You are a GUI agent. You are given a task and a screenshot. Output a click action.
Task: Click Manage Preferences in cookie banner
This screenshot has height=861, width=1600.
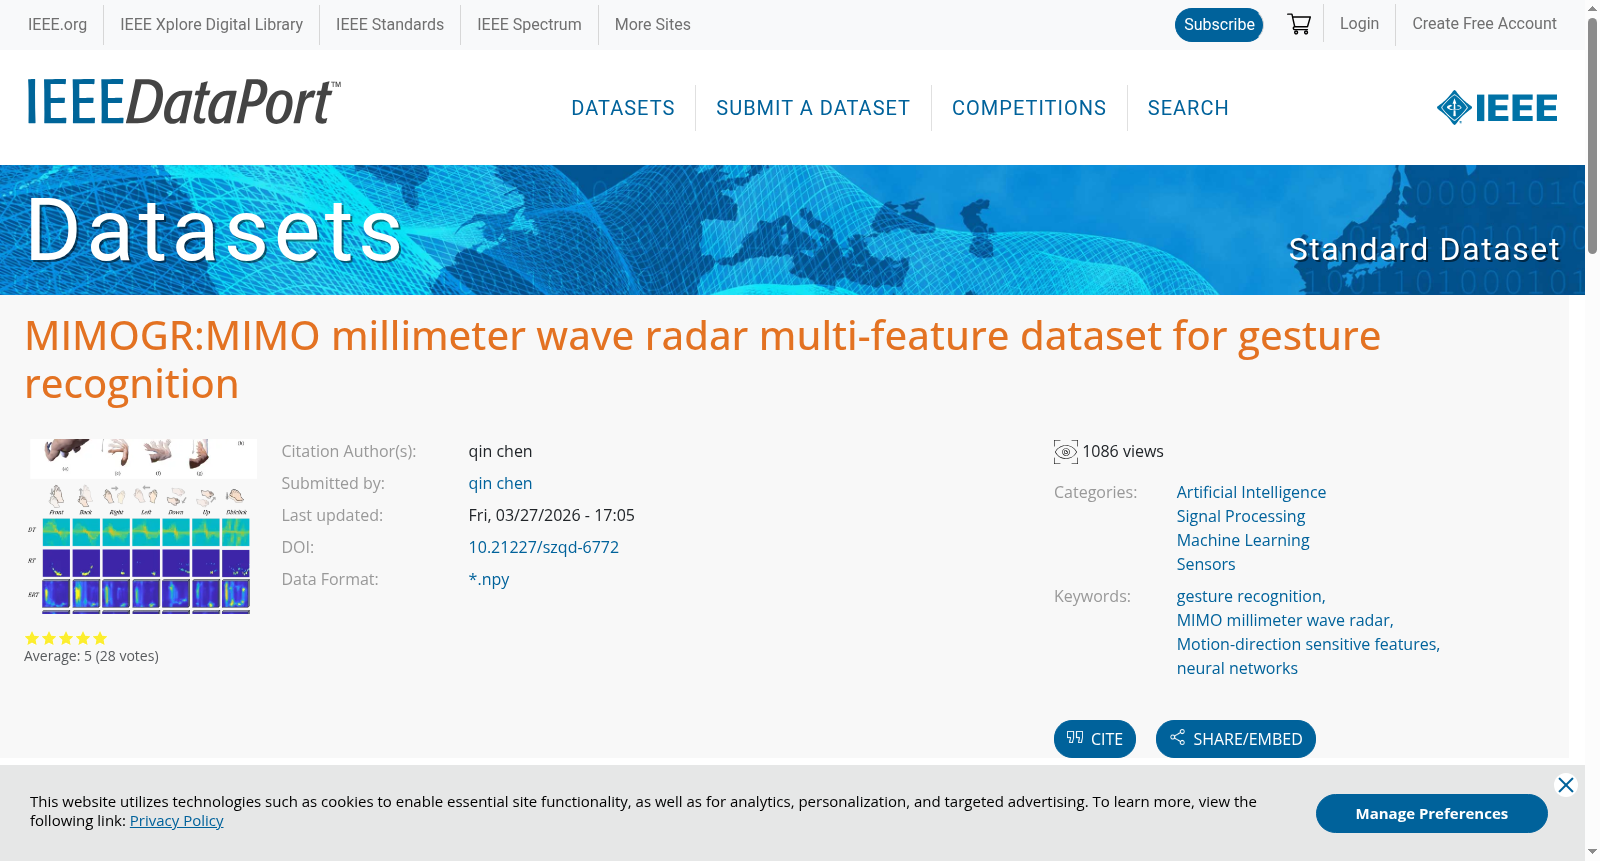(x=1432, y=813)
